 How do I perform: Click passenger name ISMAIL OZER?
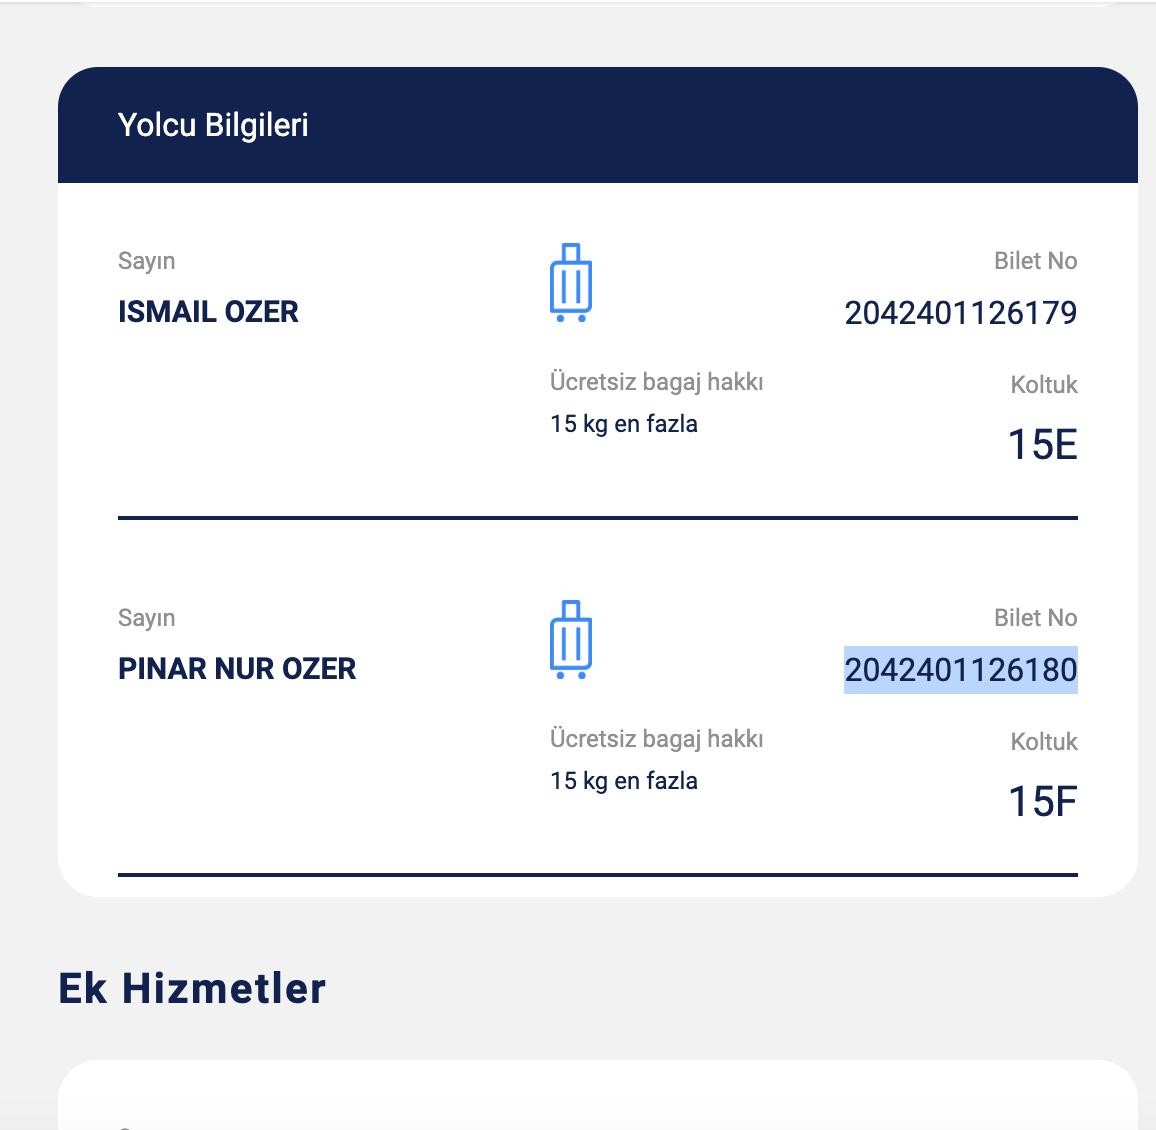[x=208, y=311]
